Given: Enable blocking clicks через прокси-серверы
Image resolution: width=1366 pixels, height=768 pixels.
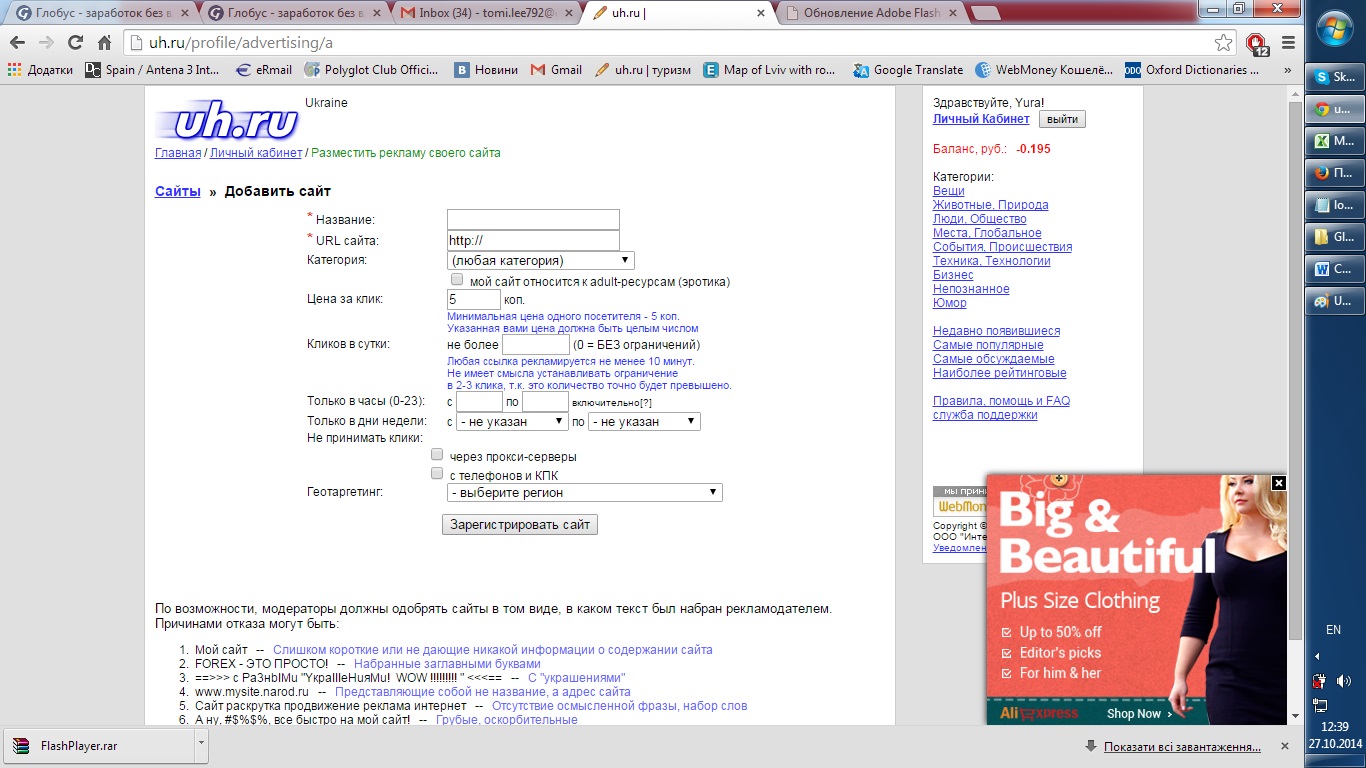Looking at the screenshot, I should pyautogui.click(x=437, y=455).
